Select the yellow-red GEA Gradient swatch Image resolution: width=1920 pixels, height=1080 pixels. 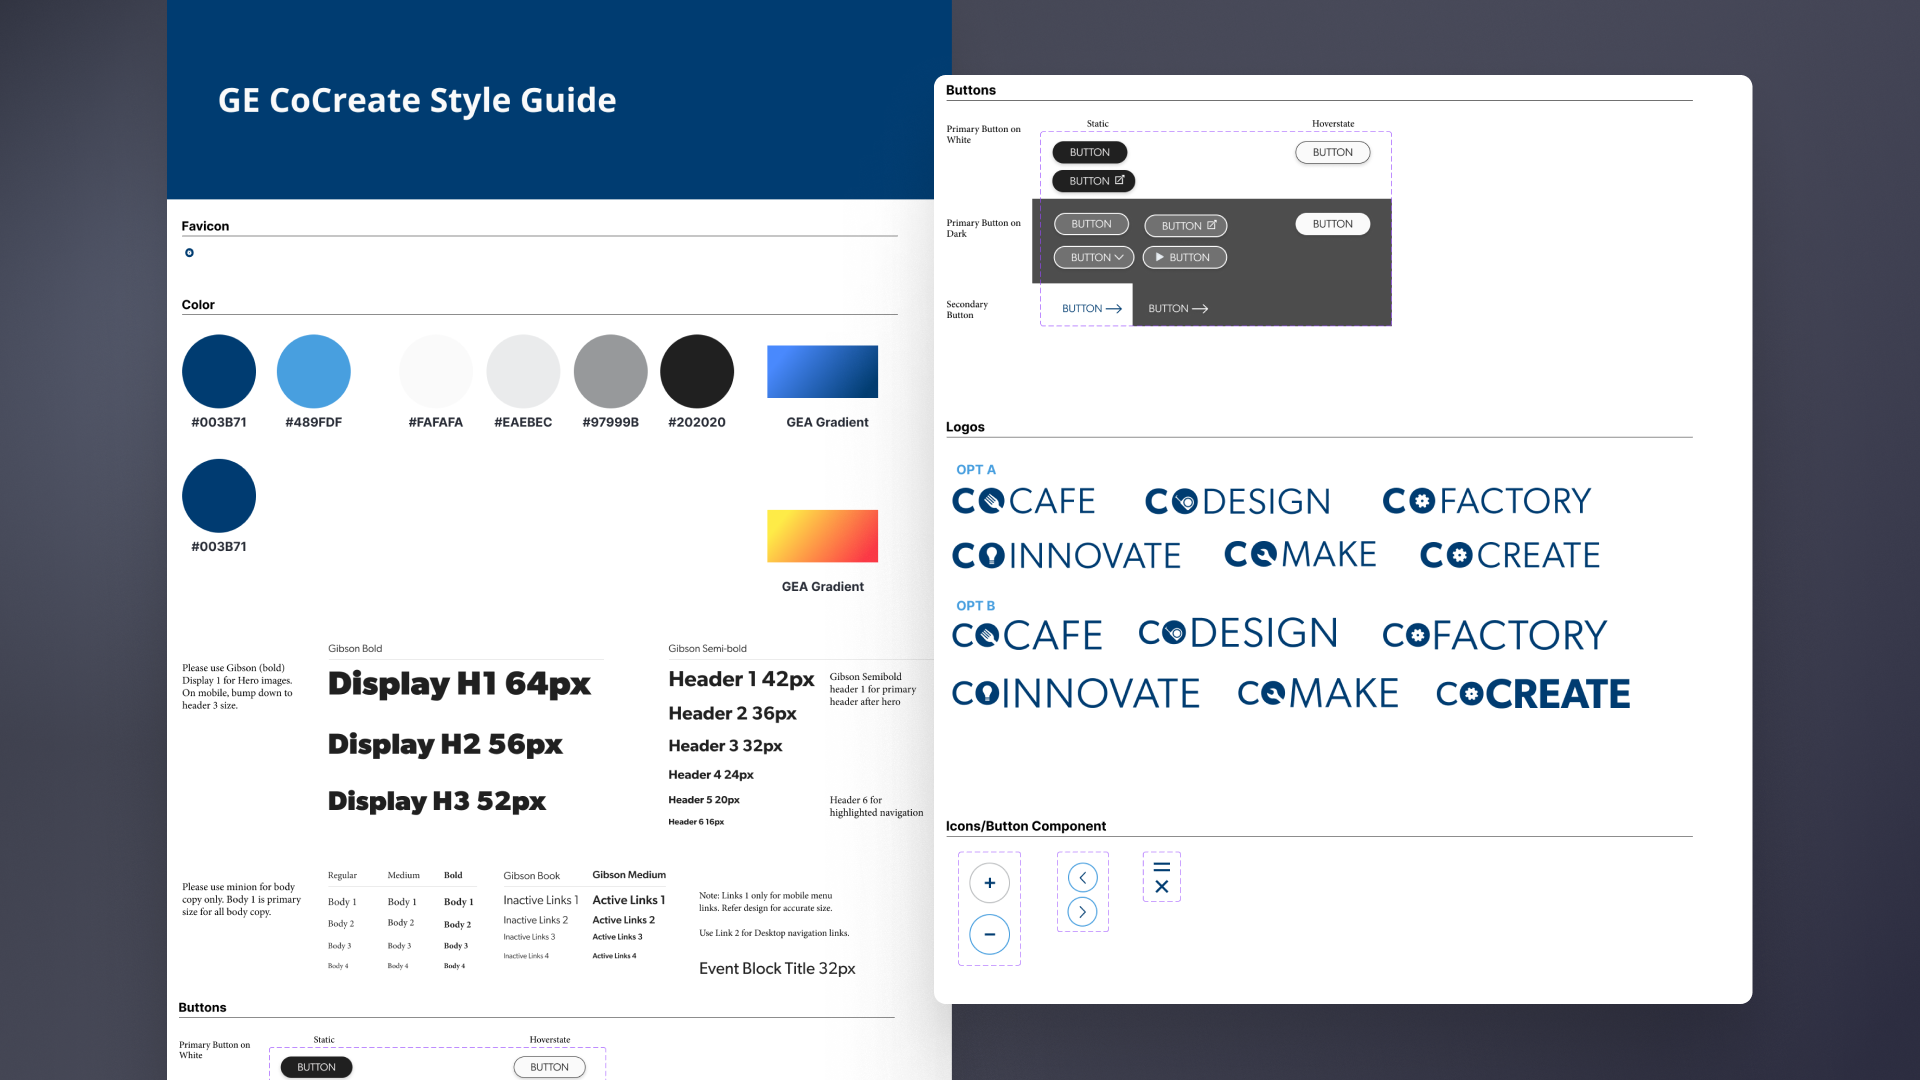point(823,536)
